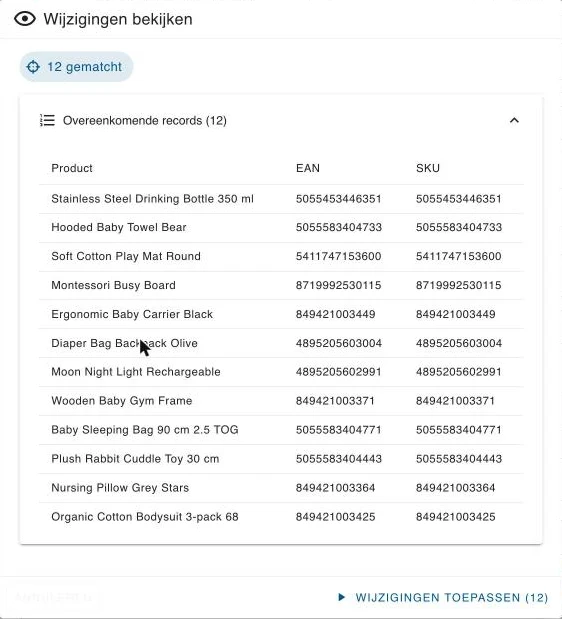Click EAN 4895205602991 of Moon Night Light

point(339,372)
